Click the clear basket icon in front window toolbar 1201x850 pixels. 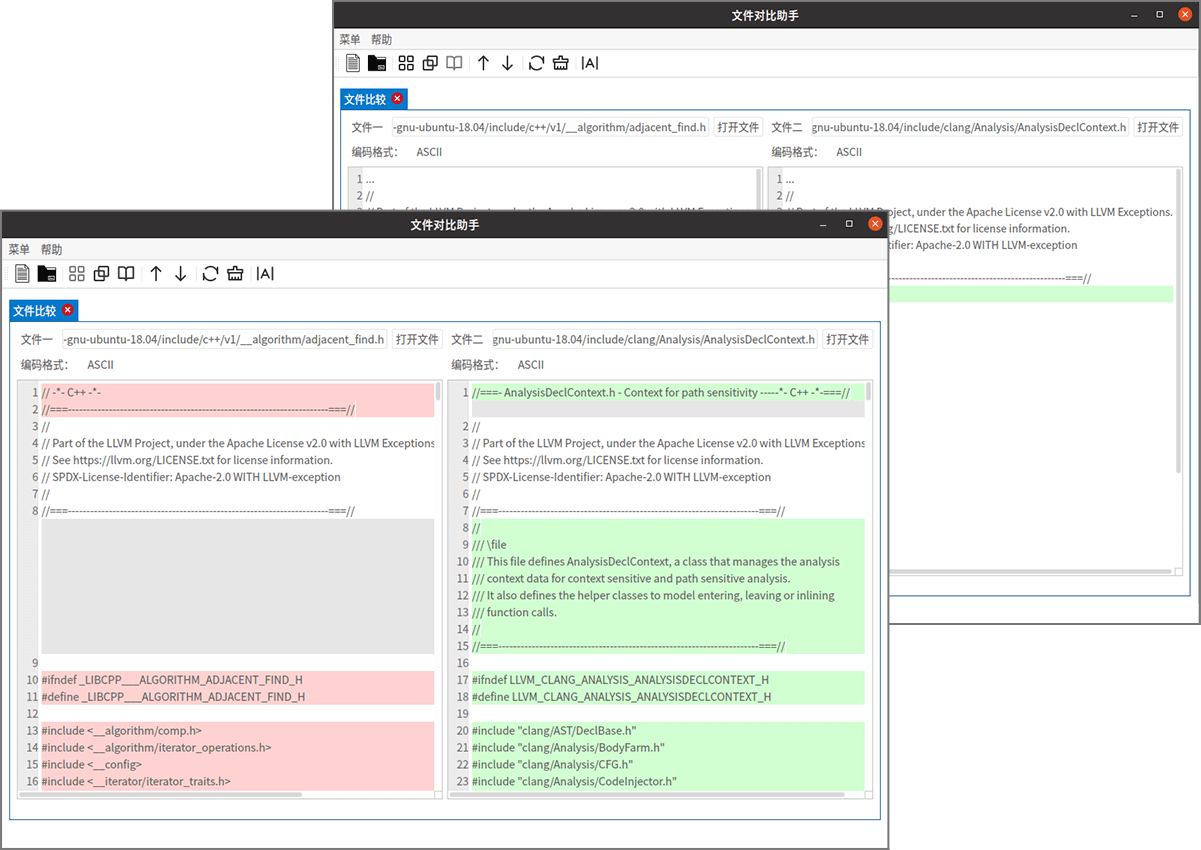coord(235,274)
